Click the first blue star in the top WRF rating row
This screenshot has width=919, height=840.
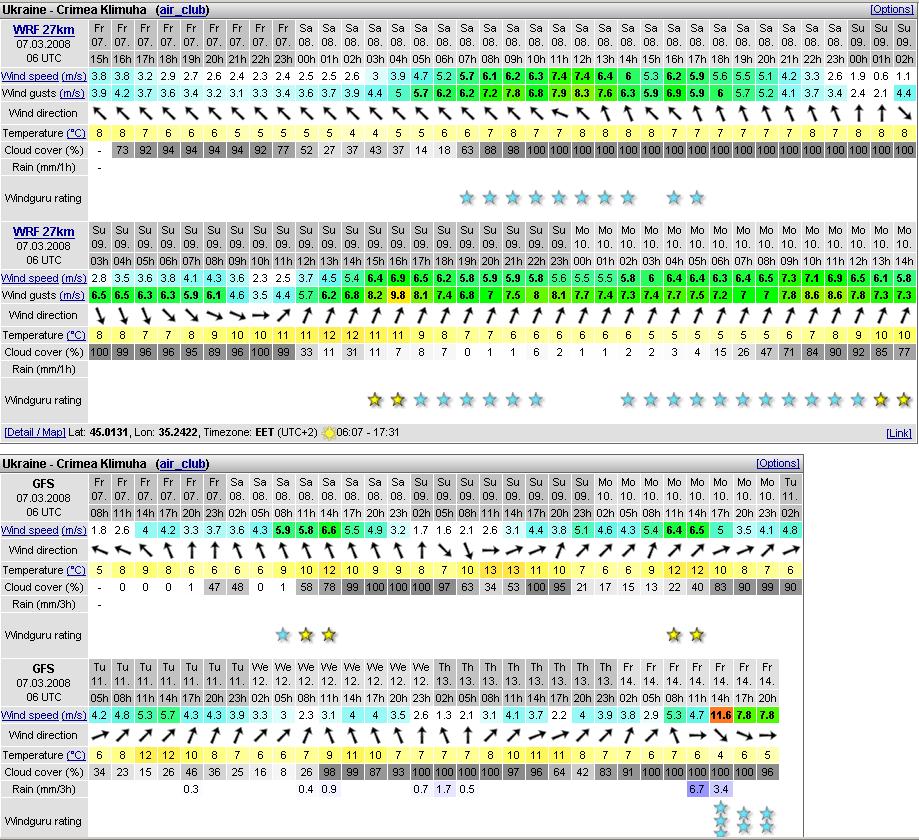coord(467,198)
